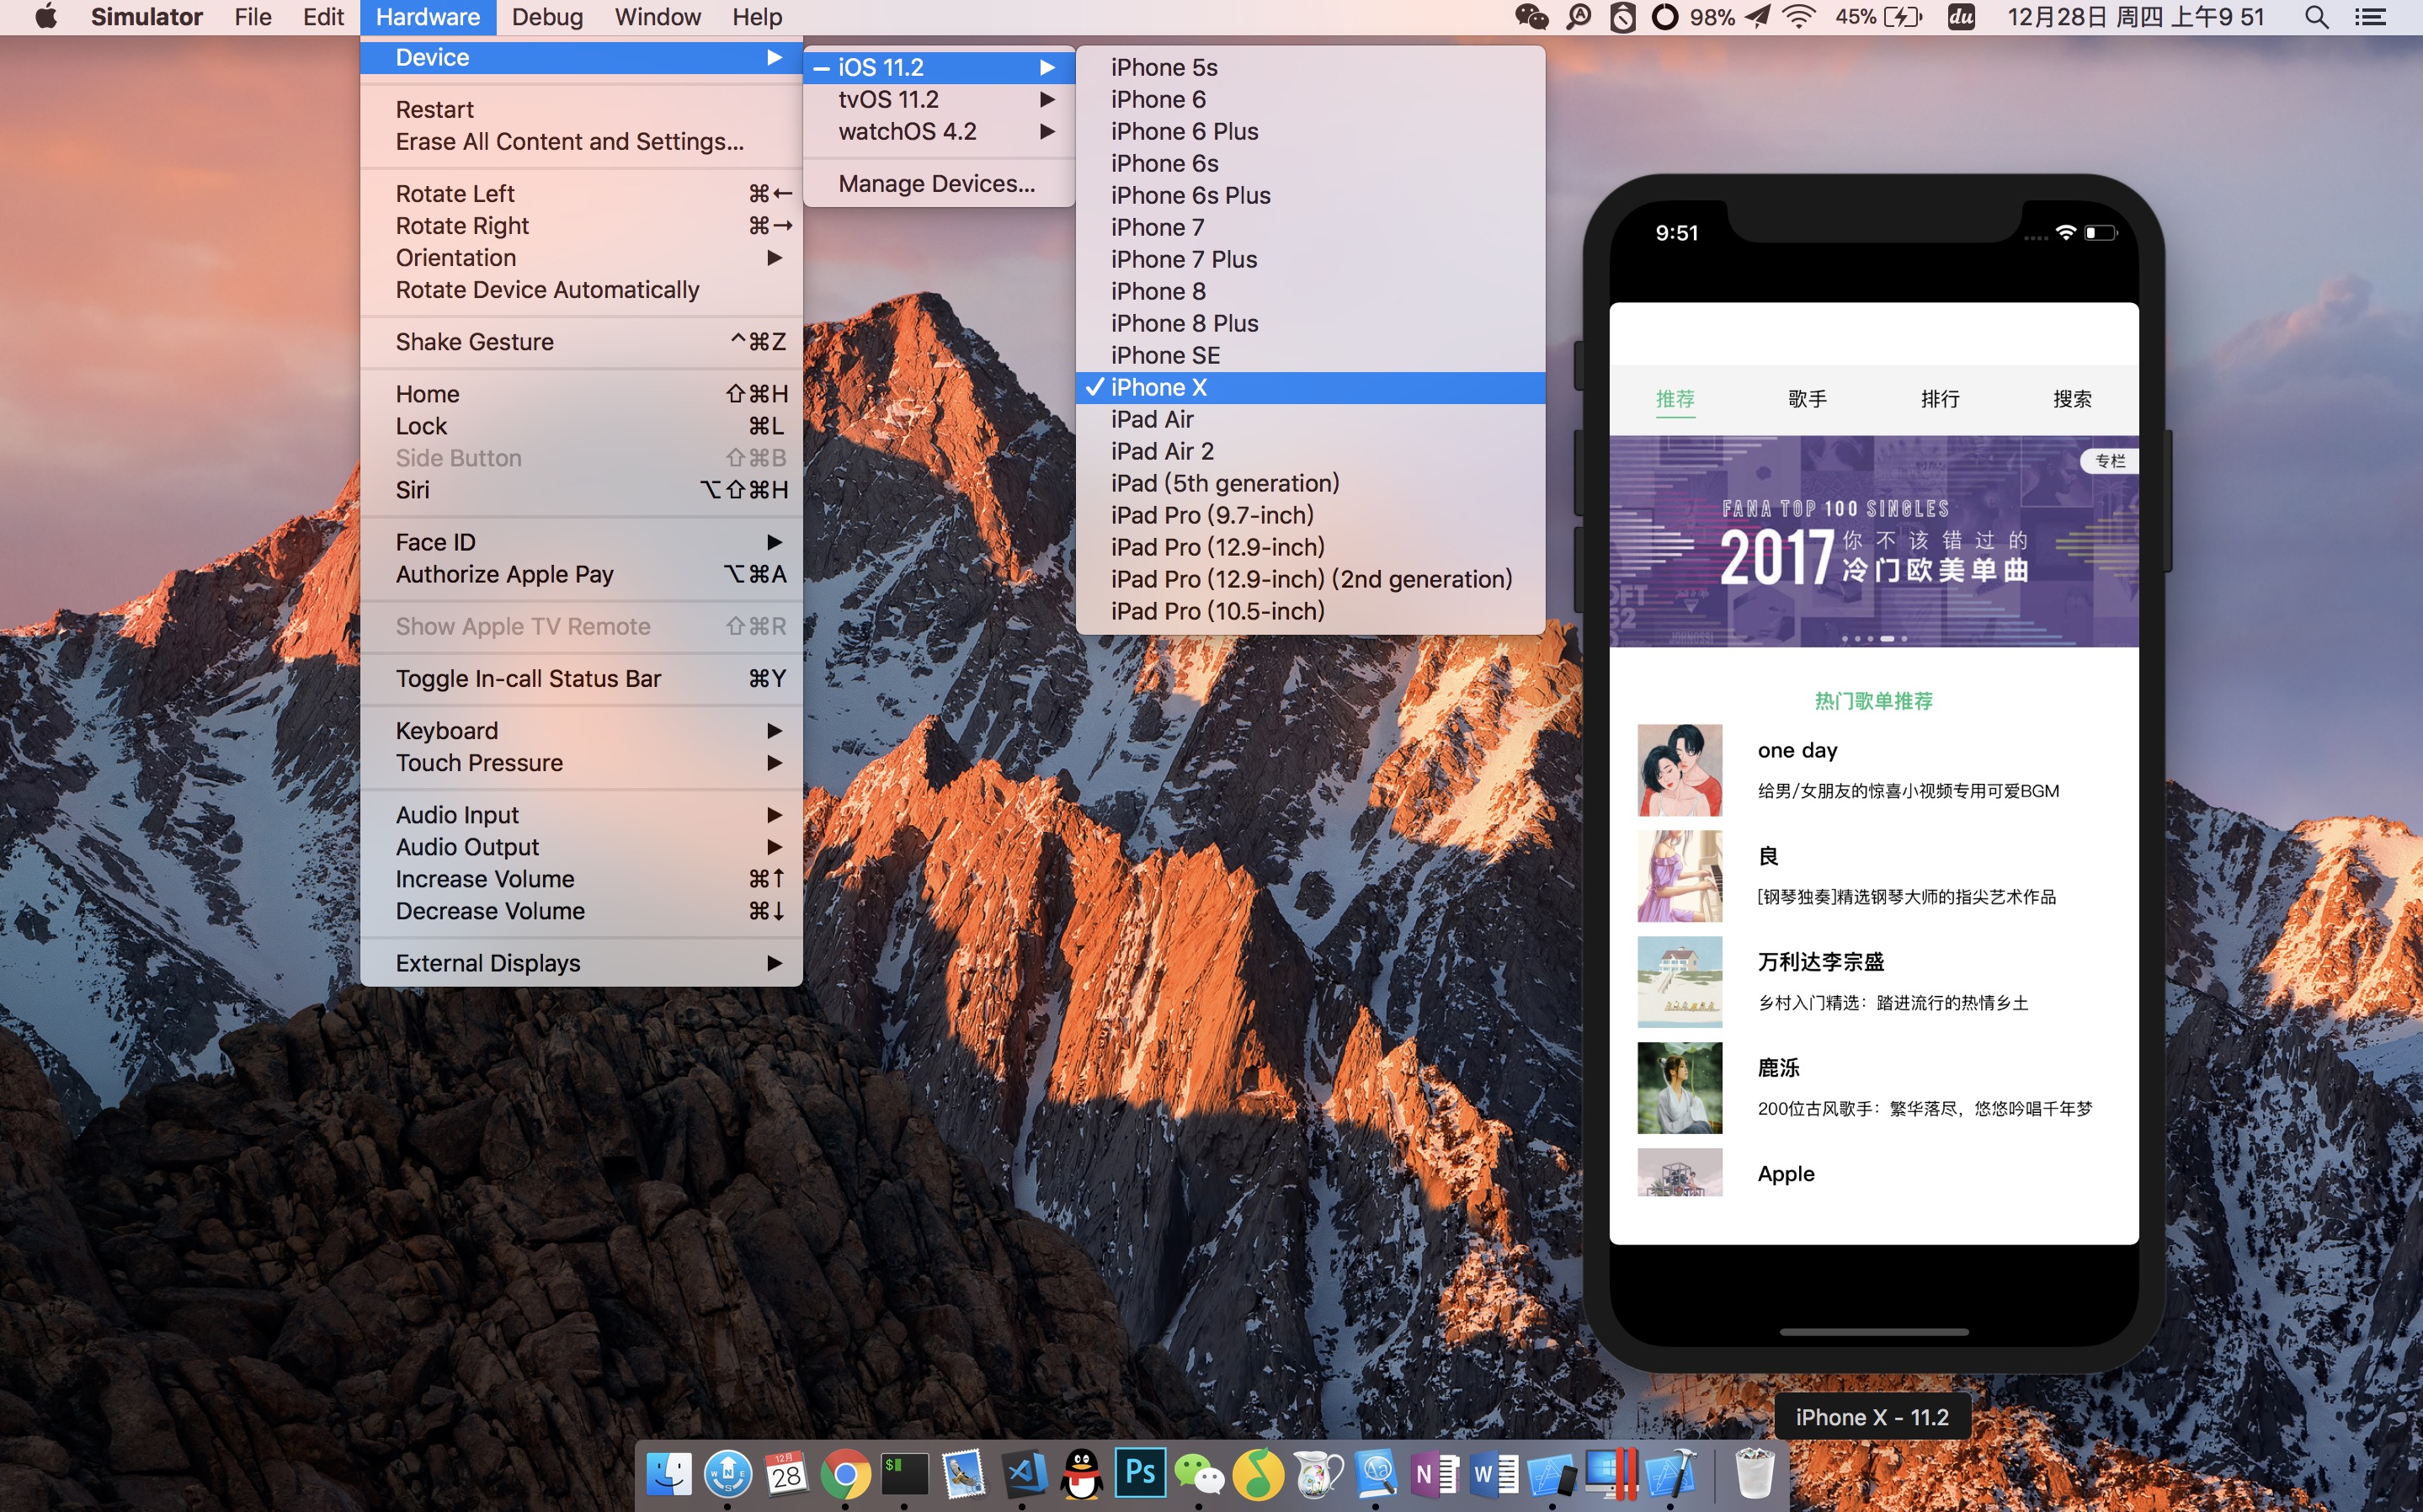Click the Wi-Fi status icon
Viewport: 2423px width, 1512px height.
point(1799,17)
